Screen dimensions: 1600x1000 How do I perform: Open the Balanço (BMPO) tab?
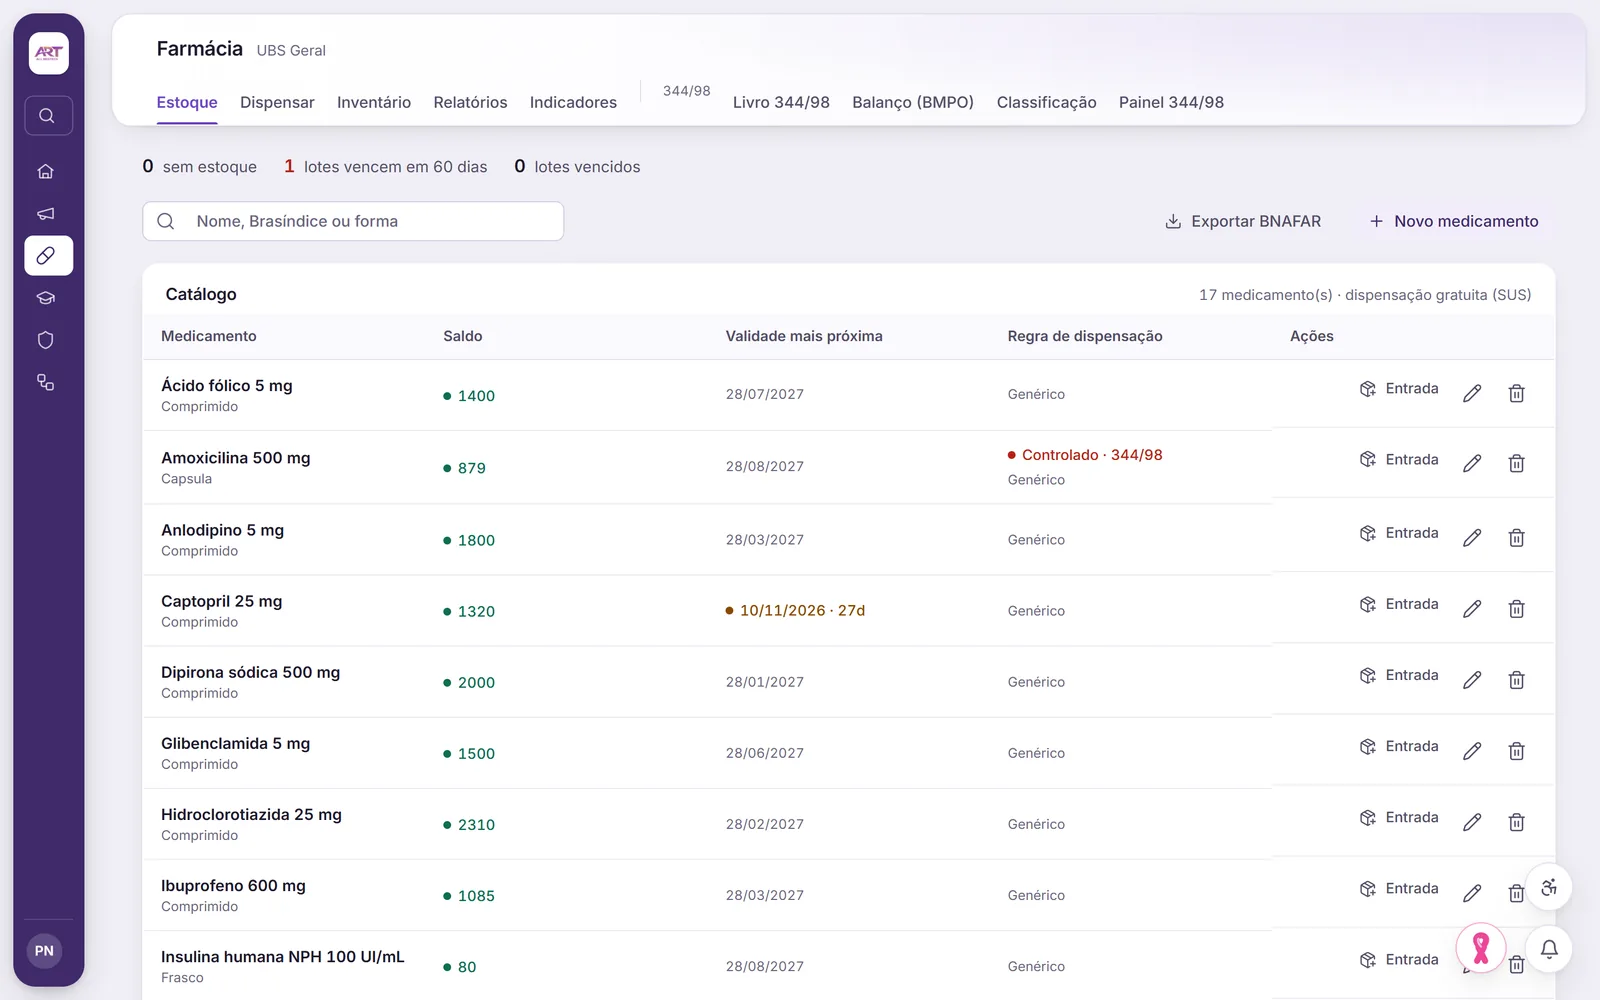(x=913, y=102)
